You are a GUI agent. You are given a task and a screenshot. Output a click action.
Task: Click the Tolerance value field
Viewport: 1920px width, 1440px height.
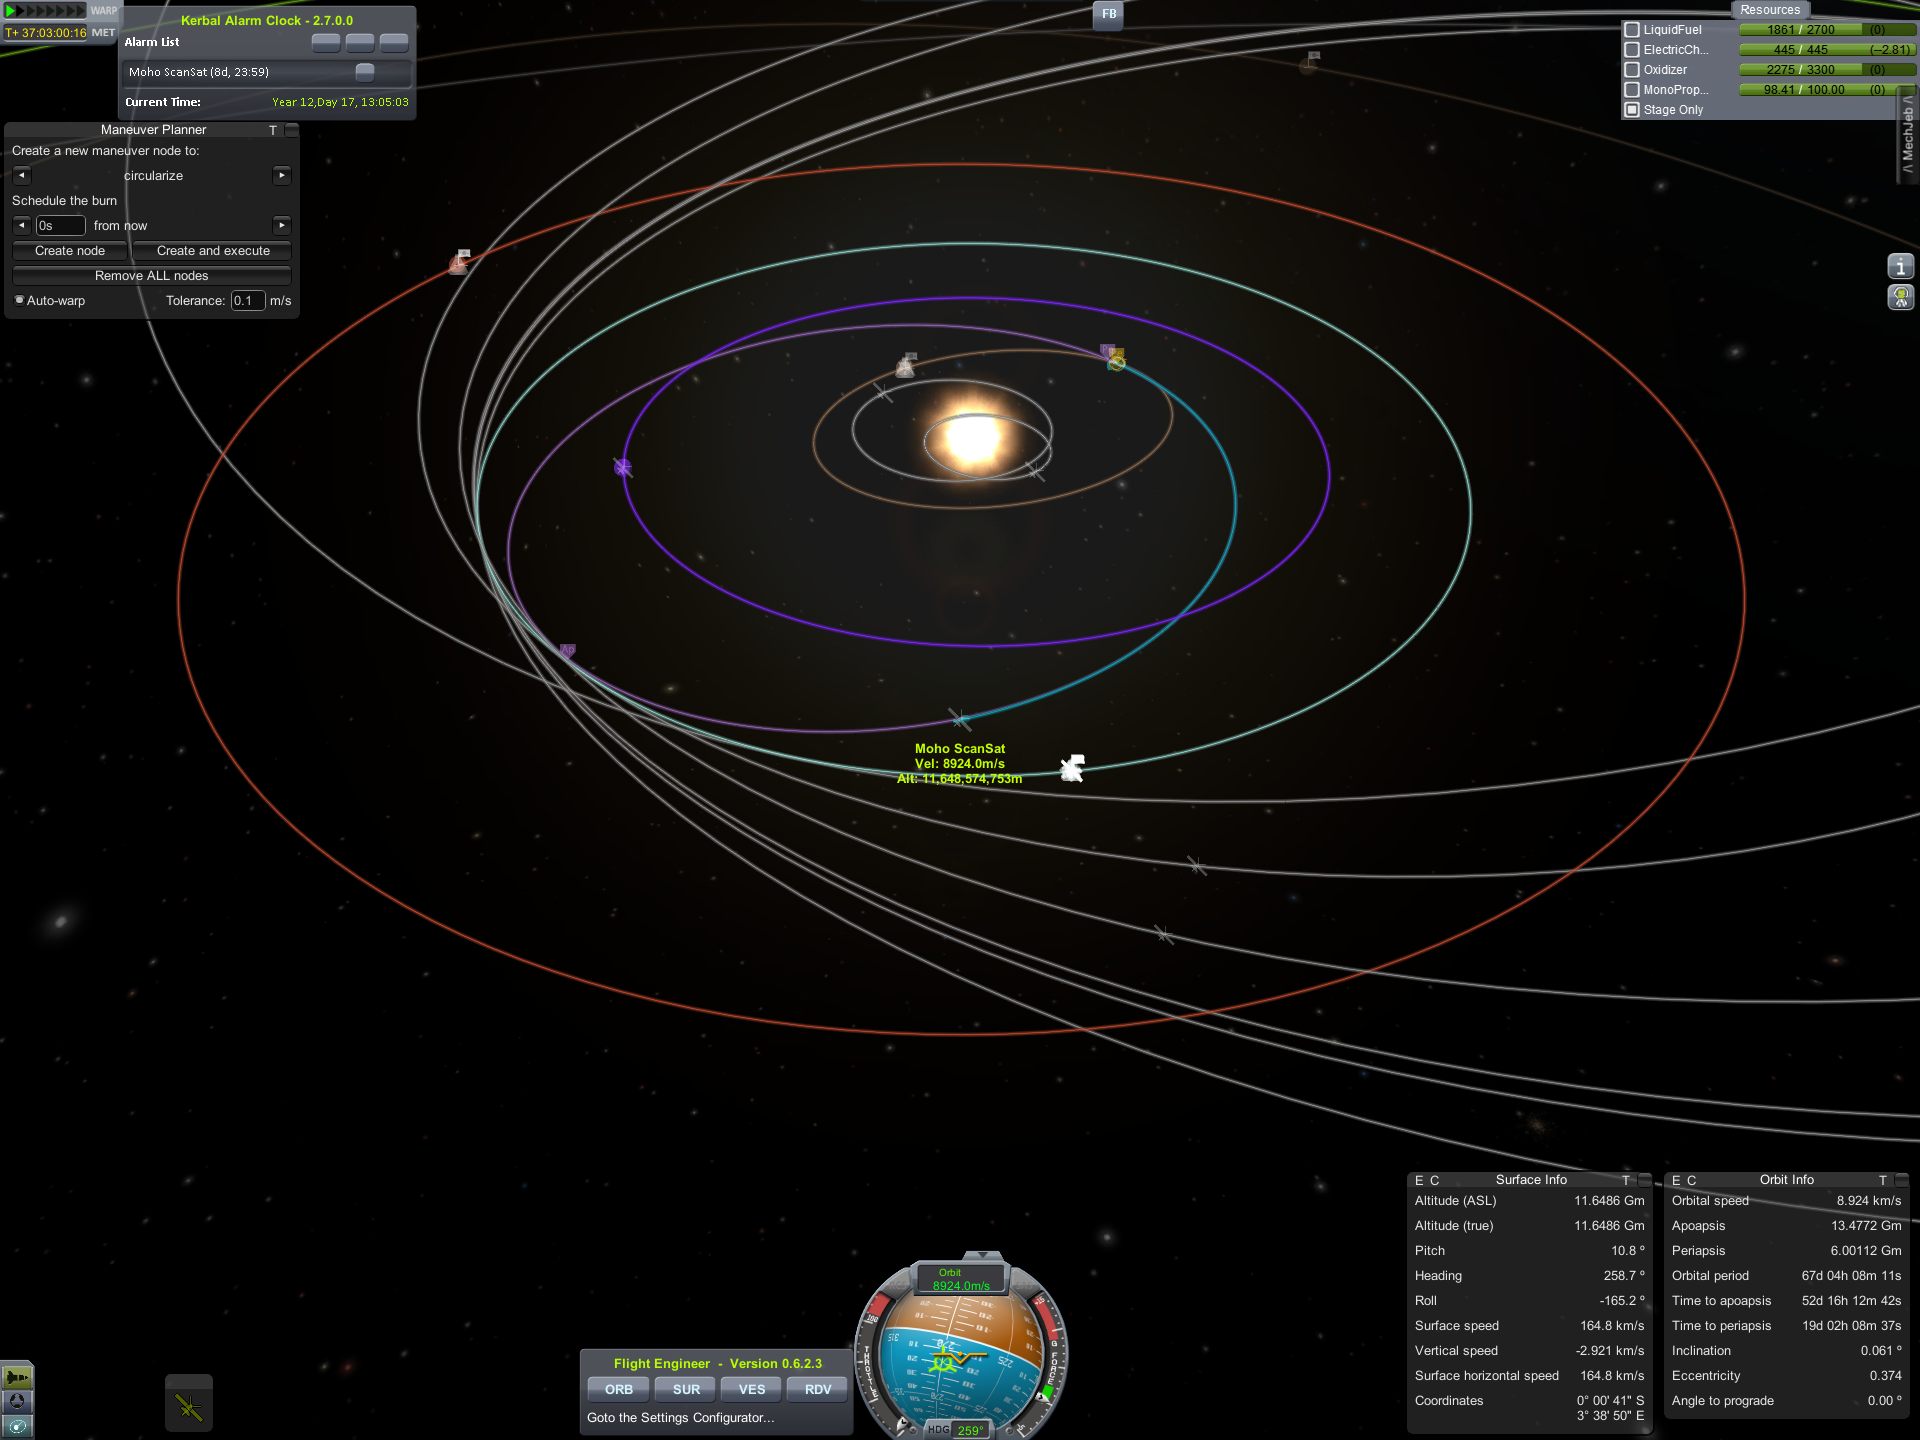pos(247,301)
